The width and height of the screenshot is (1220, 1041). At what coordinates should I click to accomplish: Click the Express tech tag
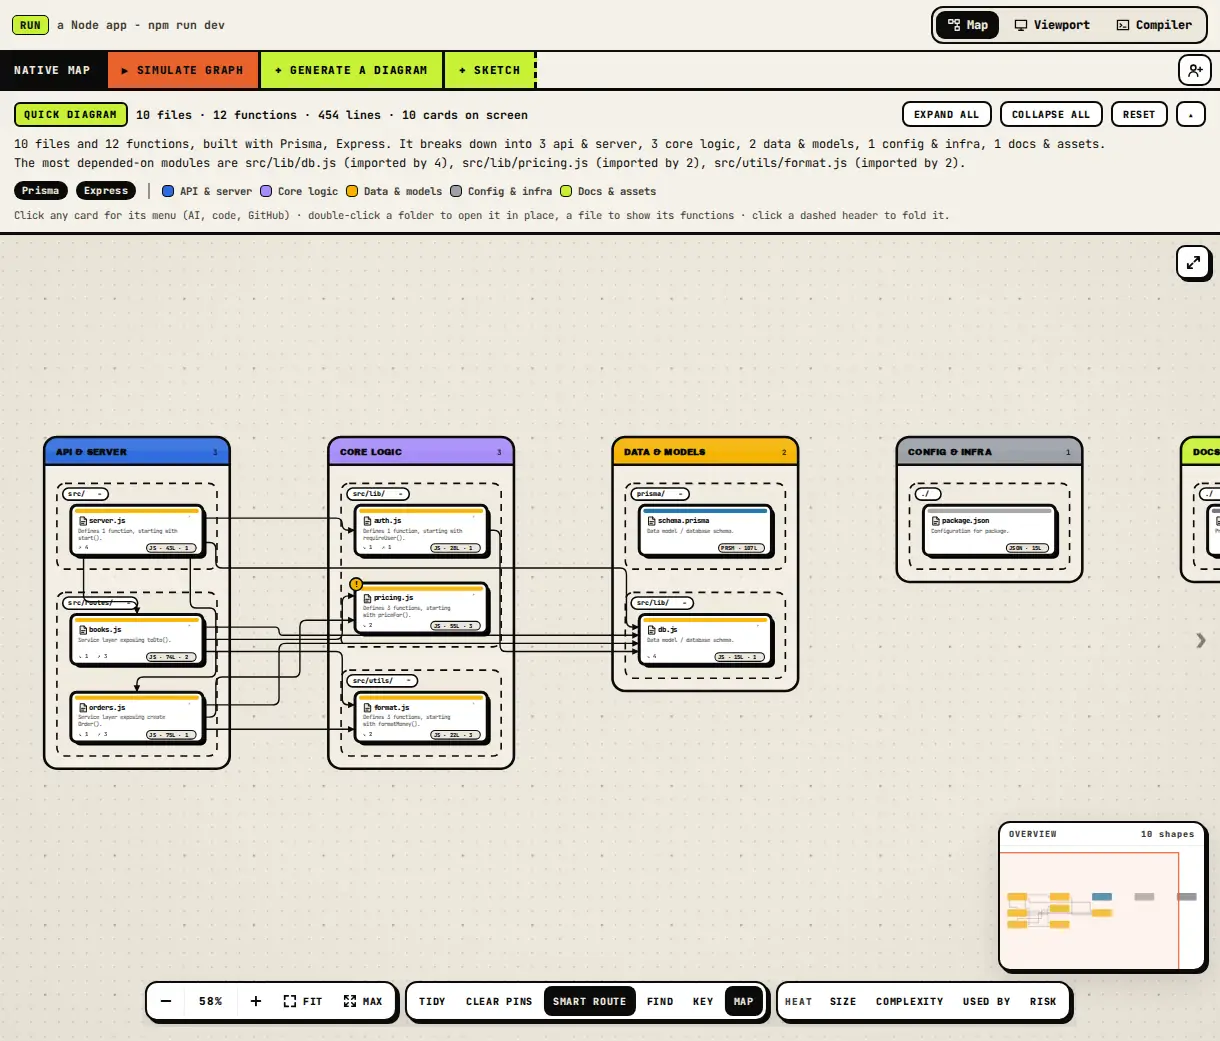click(106, 190)
